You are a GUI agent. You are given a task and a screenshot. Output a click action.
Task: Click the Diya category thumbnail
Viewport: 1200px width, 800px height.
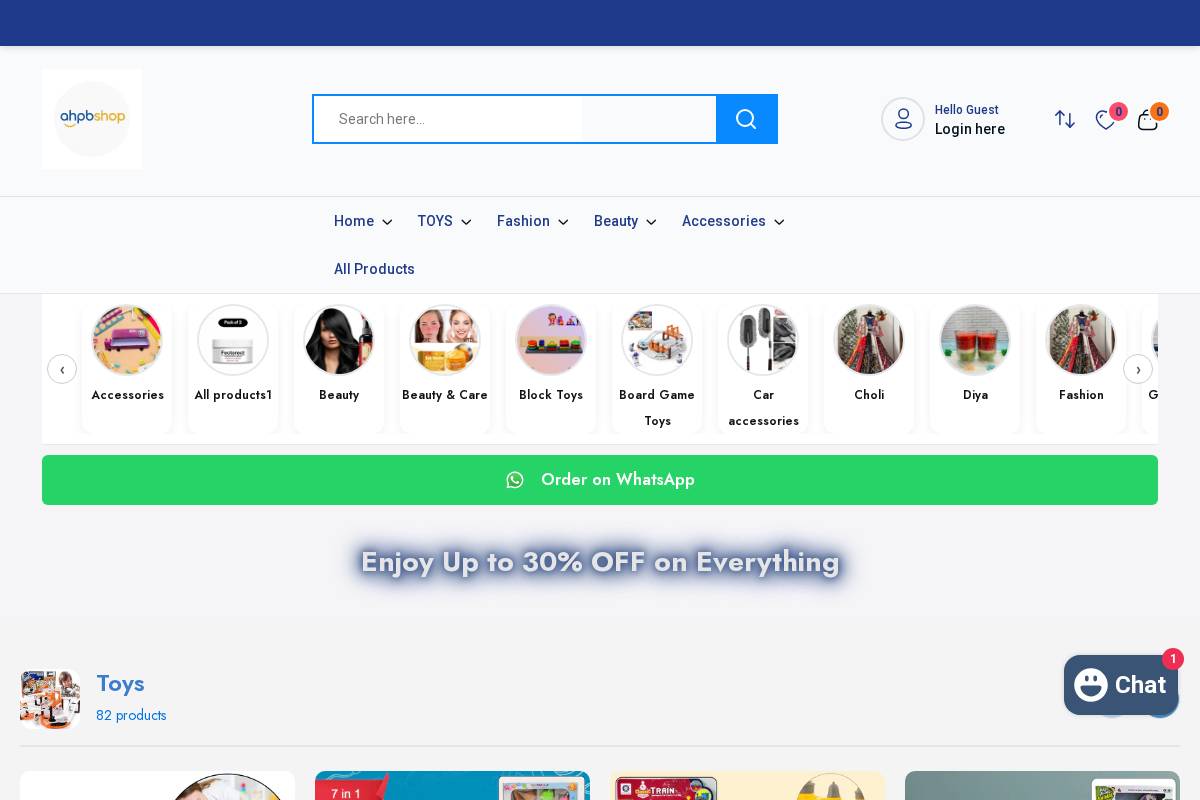click(975, 340)
